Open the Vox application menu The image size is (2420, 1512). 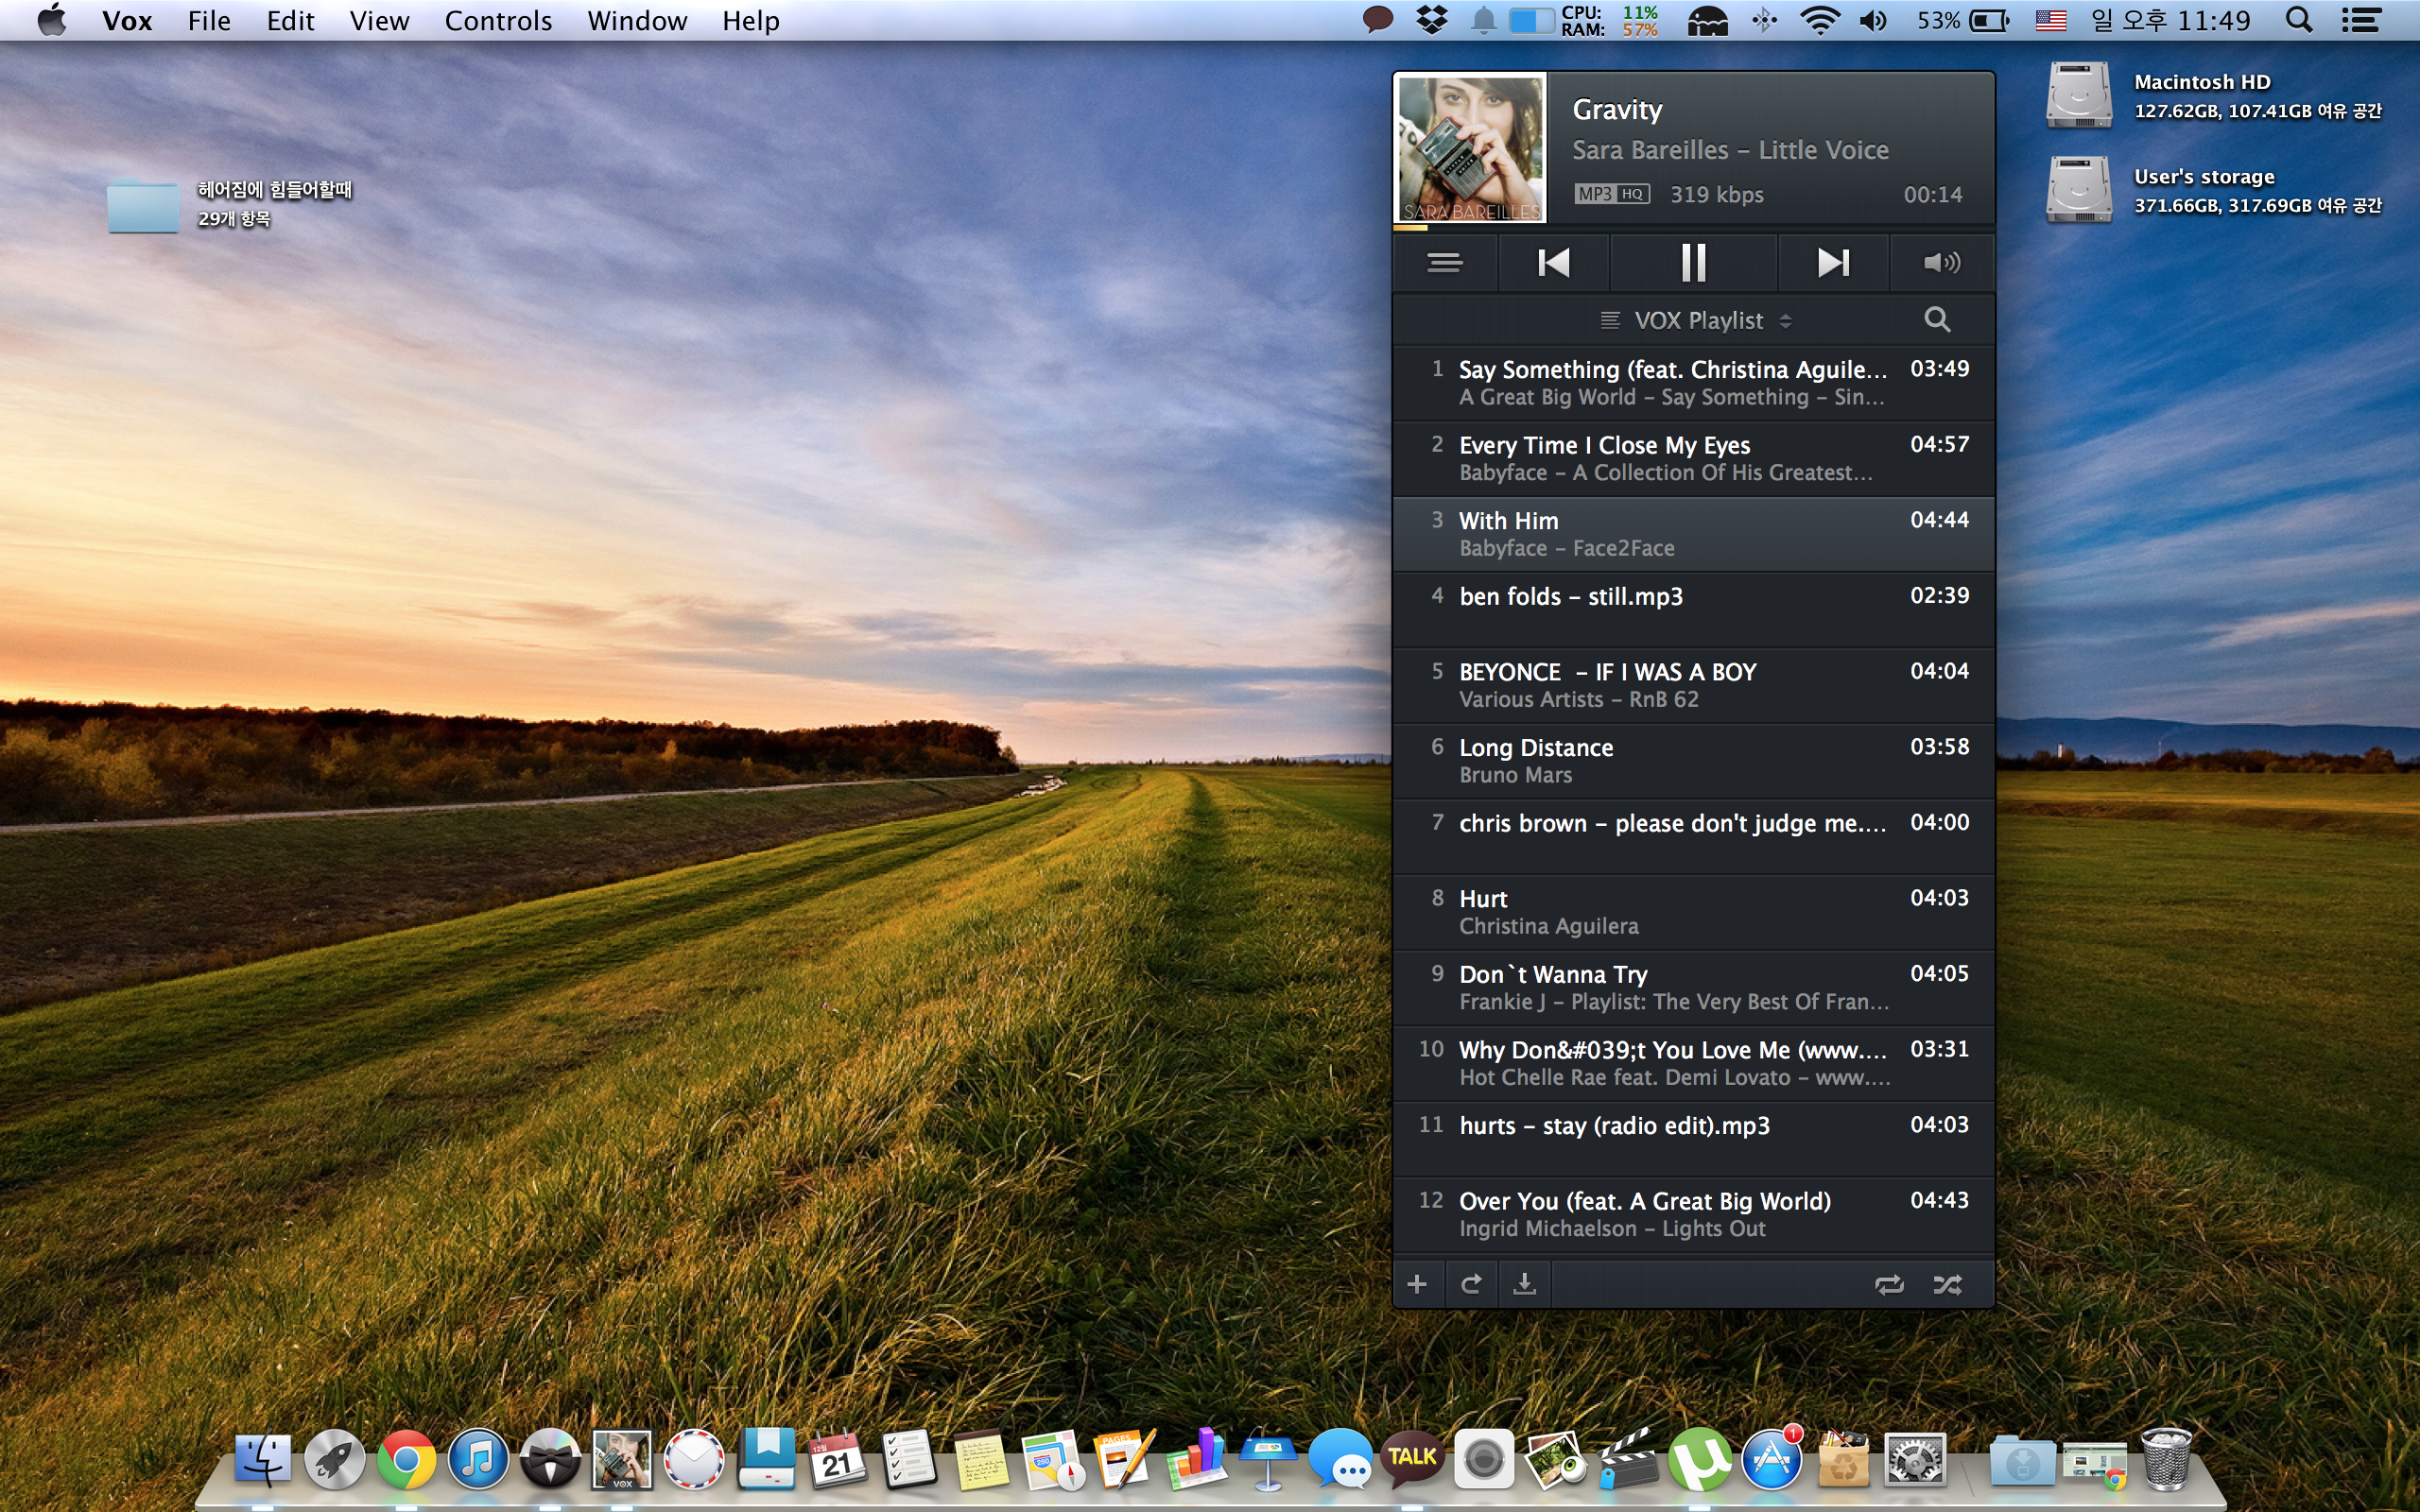(127, 20)
